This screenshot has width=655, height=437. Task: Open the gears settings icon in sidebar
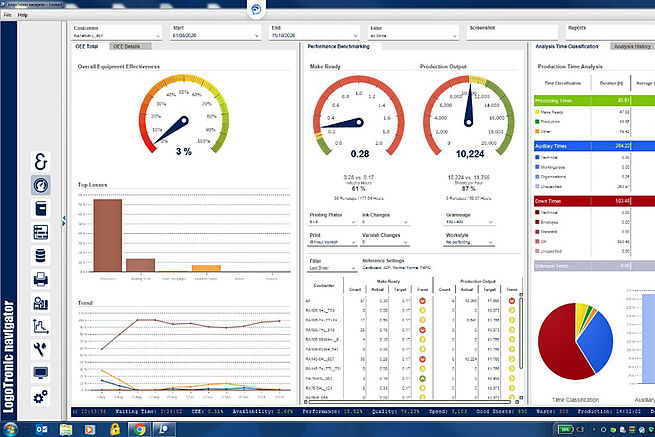(x=41, y=396)
